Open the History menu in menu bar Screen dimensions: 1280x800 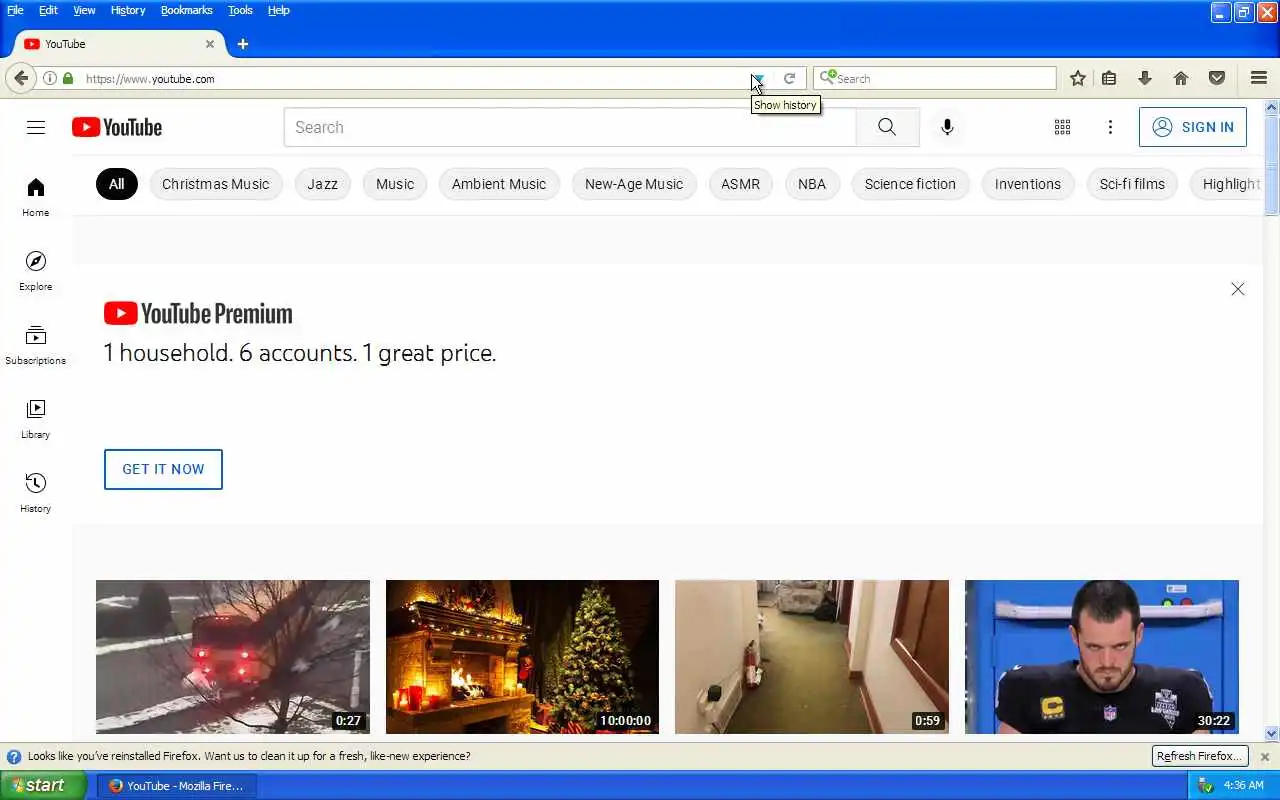[127, 10]
